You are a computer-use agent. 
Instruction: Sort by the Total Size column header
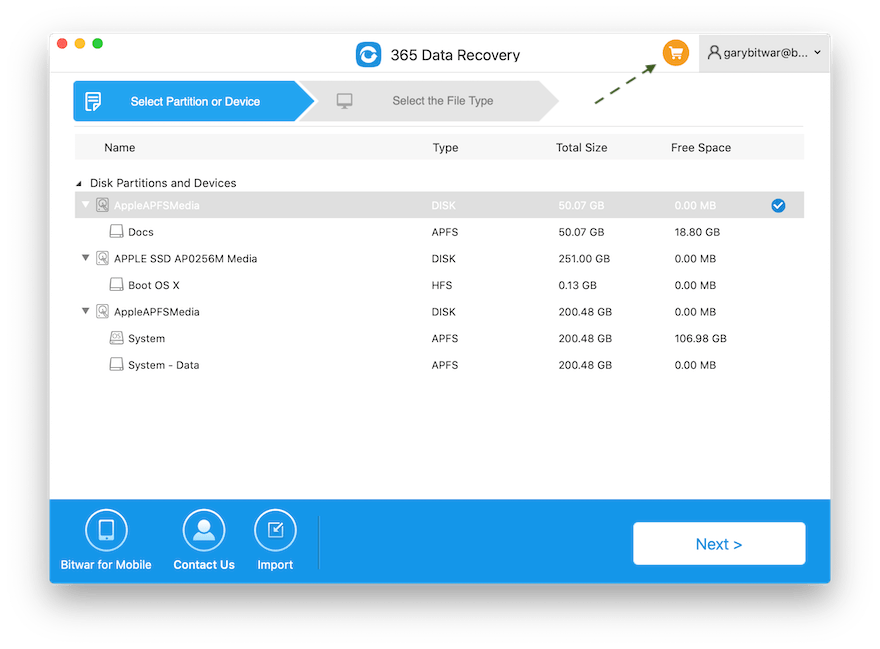coord(581,148)
